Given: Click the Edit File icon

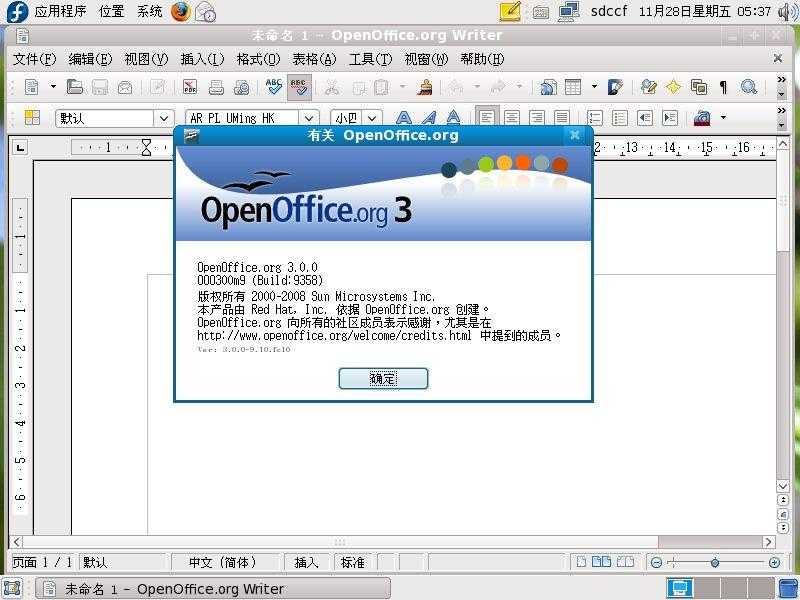Looking at the screenshot, I should coord(158,87).
